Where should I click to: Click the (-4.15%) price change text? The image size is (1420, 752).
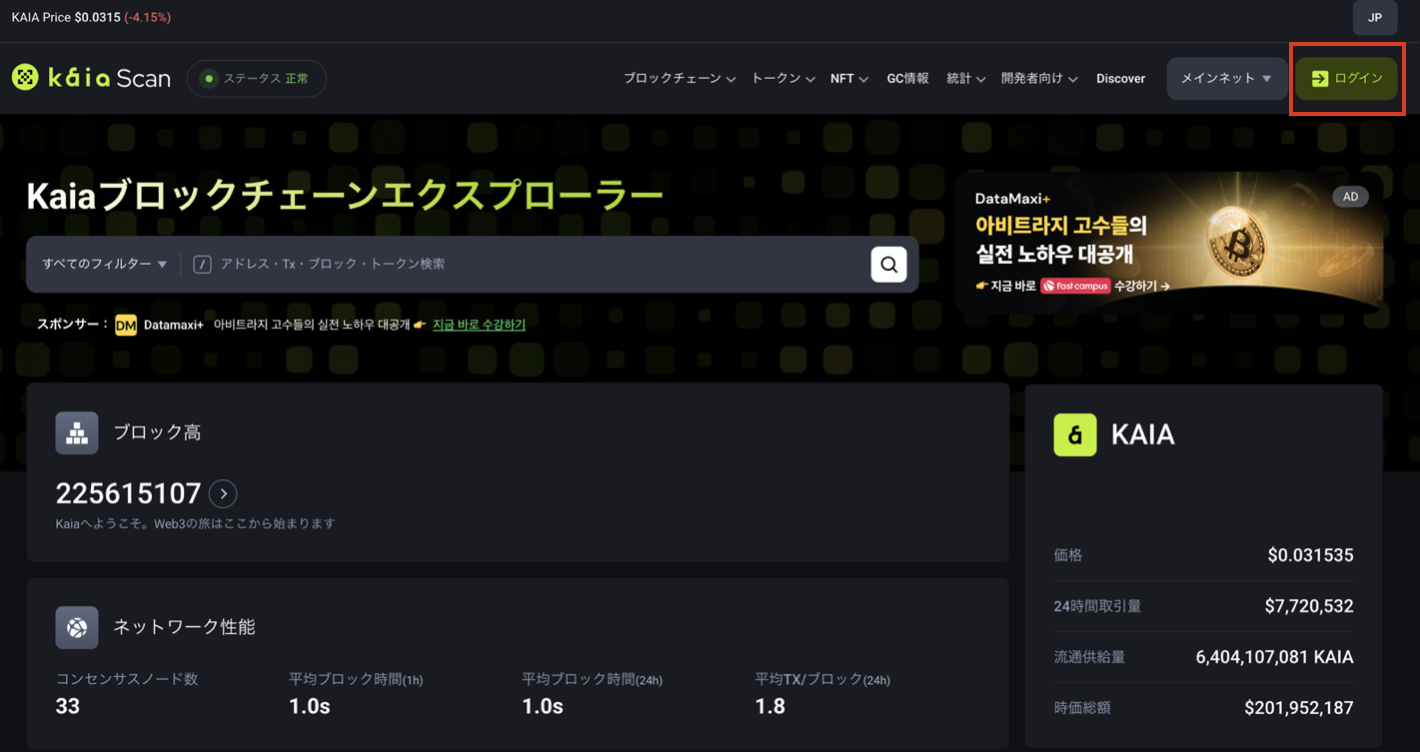click(147, 18)
